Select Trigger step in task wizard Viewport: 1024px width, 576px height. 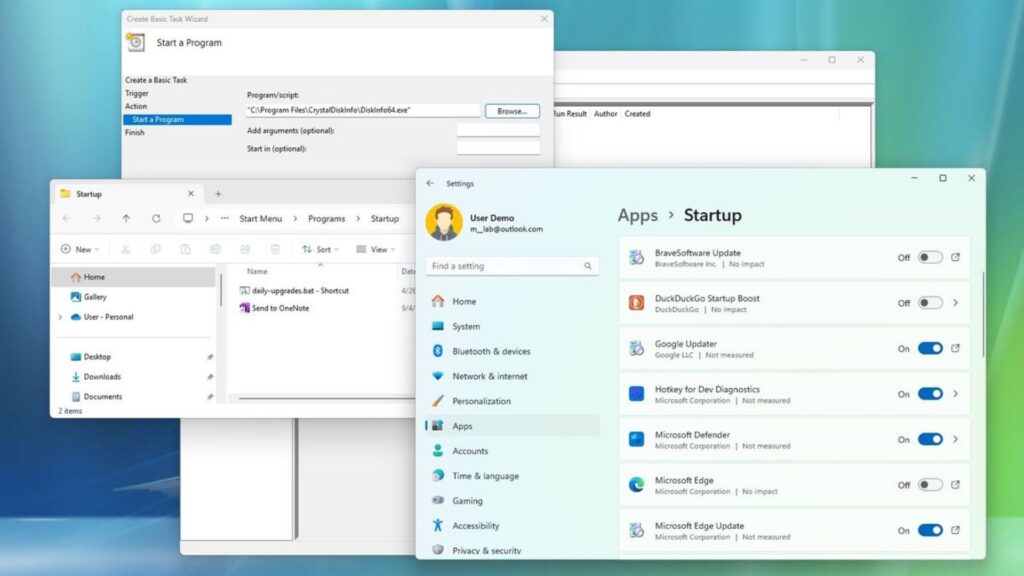coord(137,93)
